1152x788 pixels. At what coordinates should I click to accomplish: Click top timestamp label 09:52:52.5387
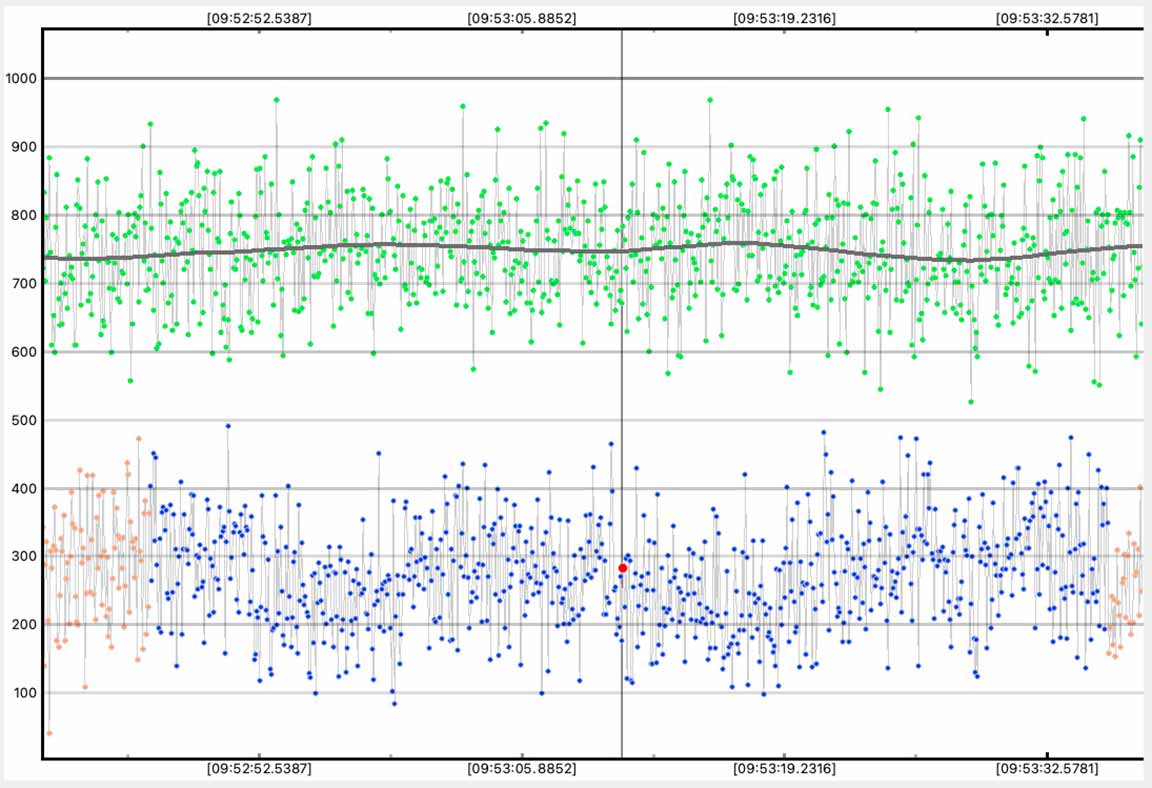pyautogui.click(x=259, y=18)
